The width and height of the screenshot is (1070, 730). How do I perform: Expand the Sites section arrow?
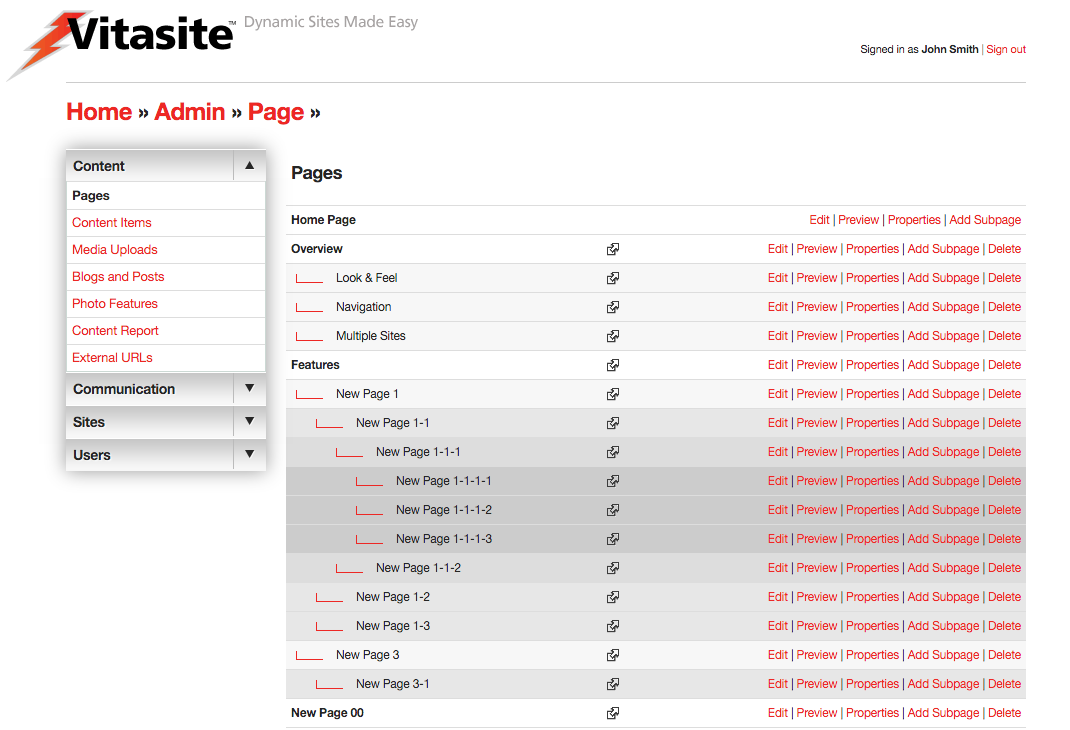250,422
